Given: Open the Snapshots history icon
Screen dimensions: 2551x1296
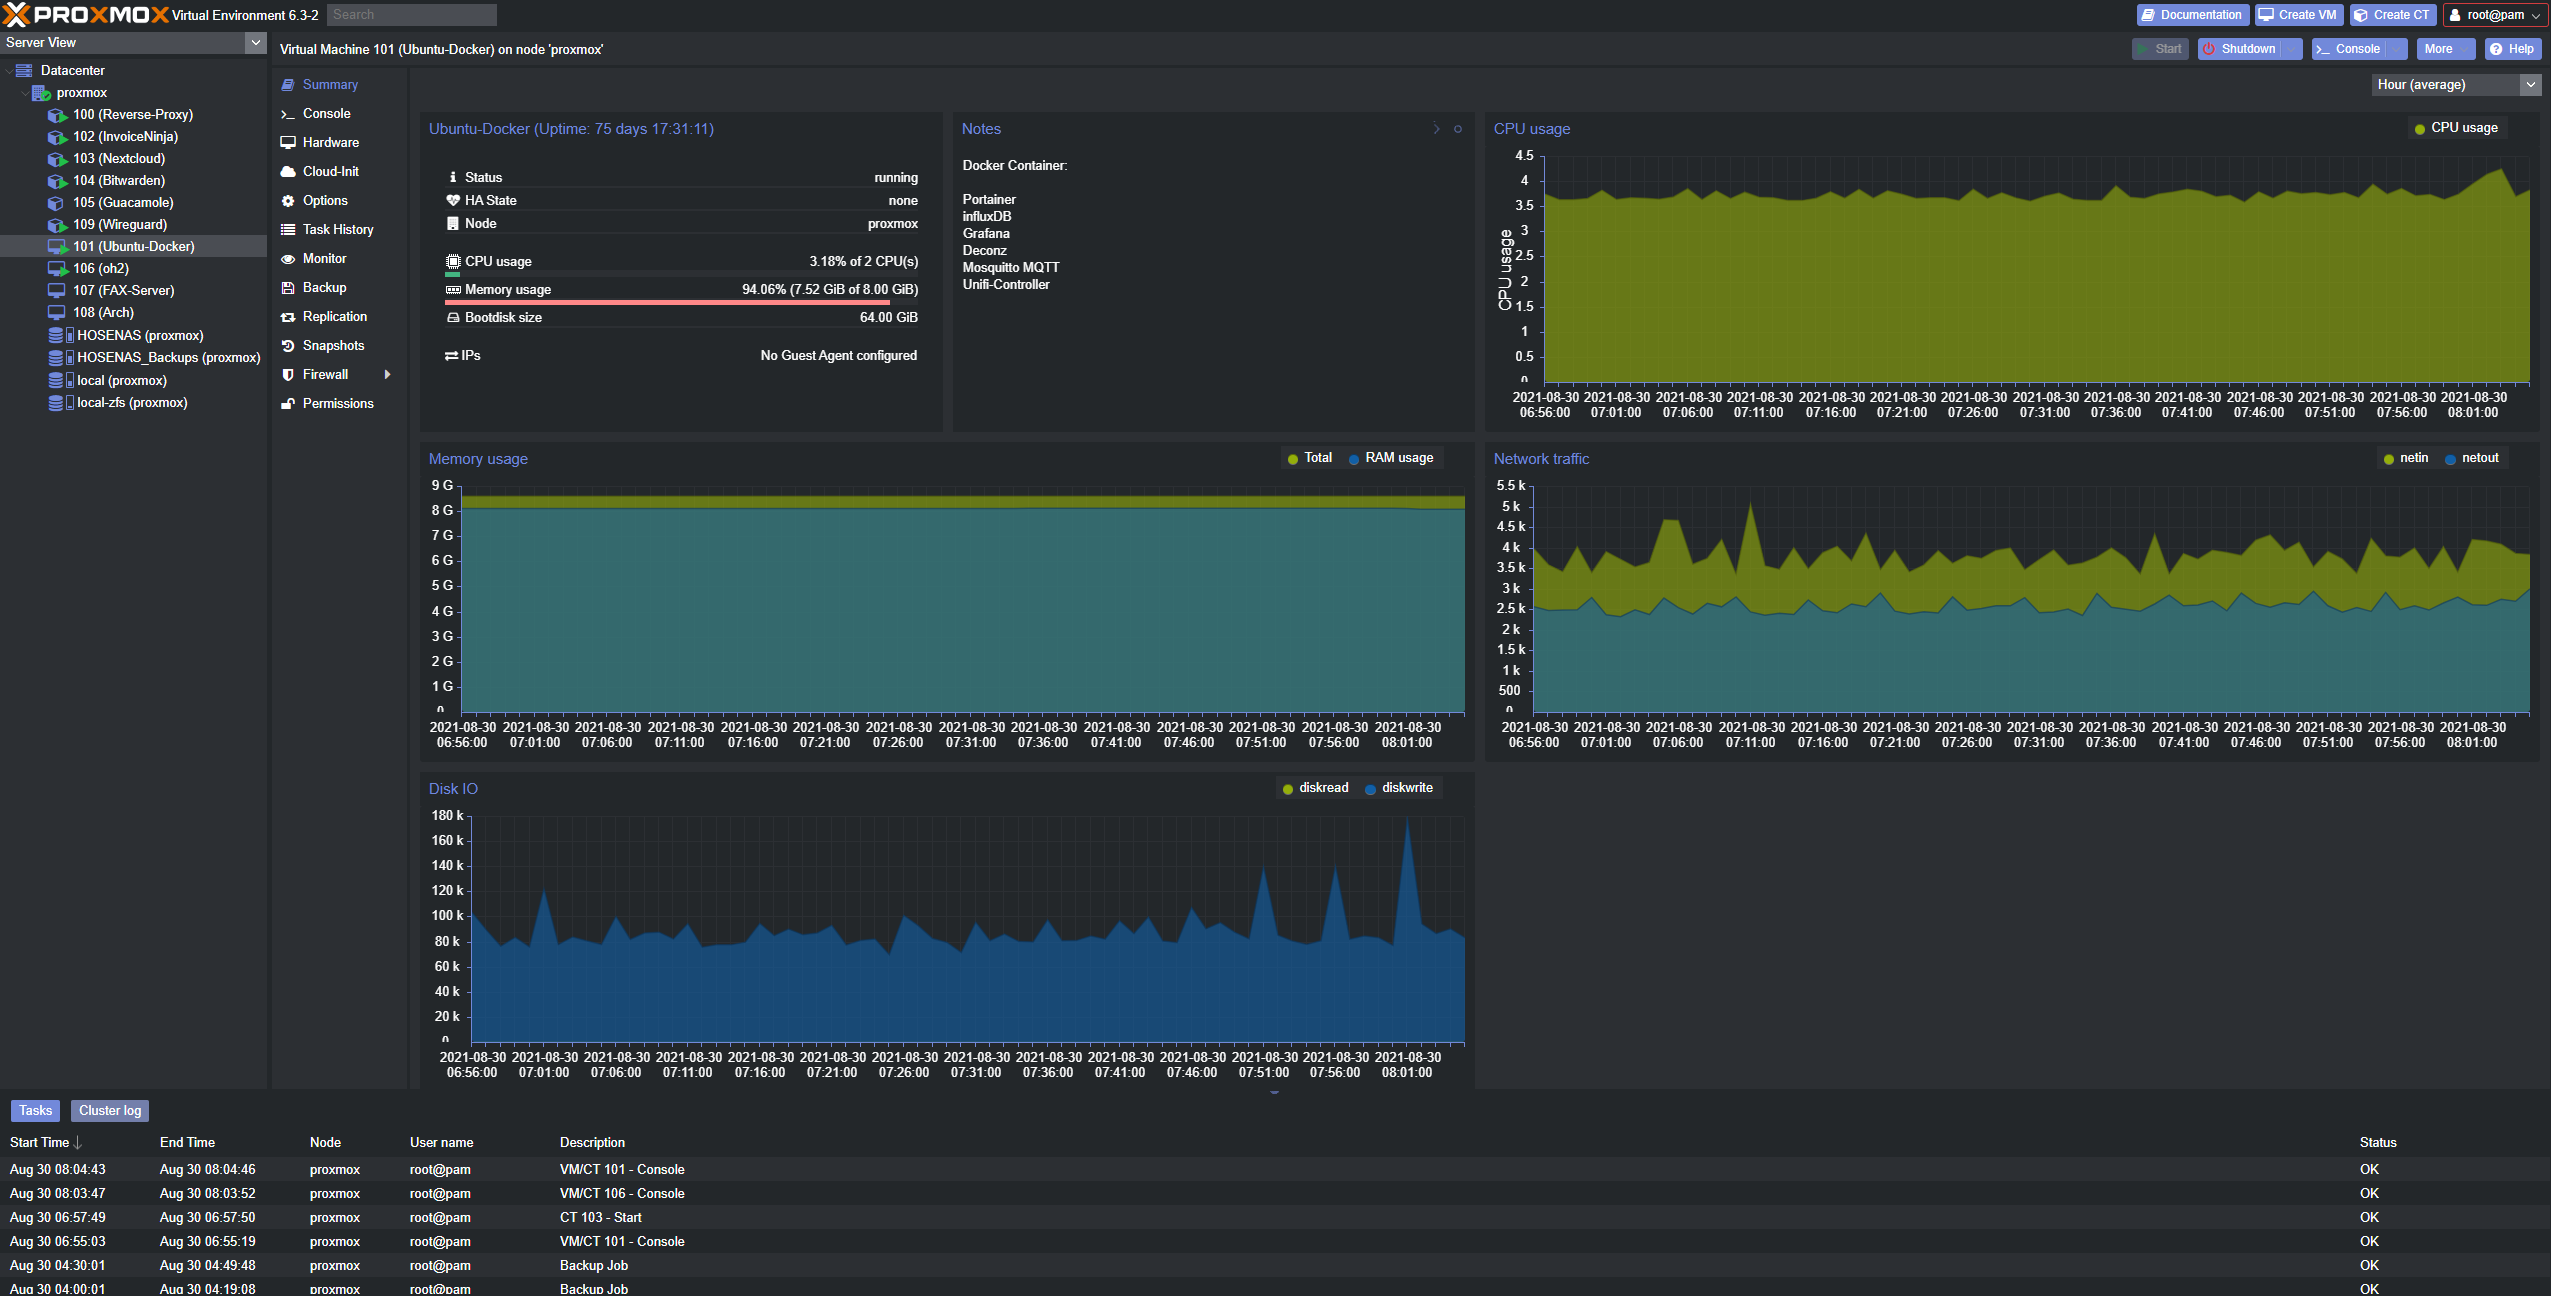Looking at the screenshot, I should click(x=288, y=346).
